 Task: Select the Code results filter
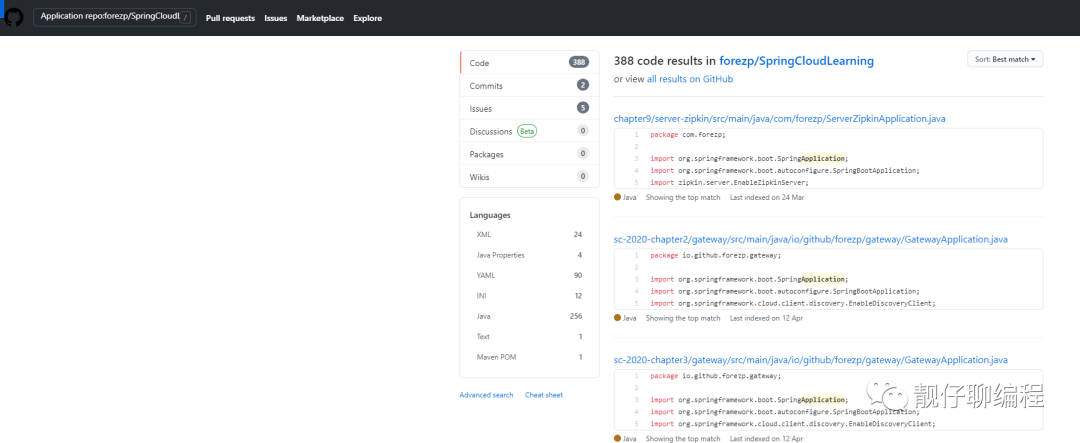[x=529, y=63]
